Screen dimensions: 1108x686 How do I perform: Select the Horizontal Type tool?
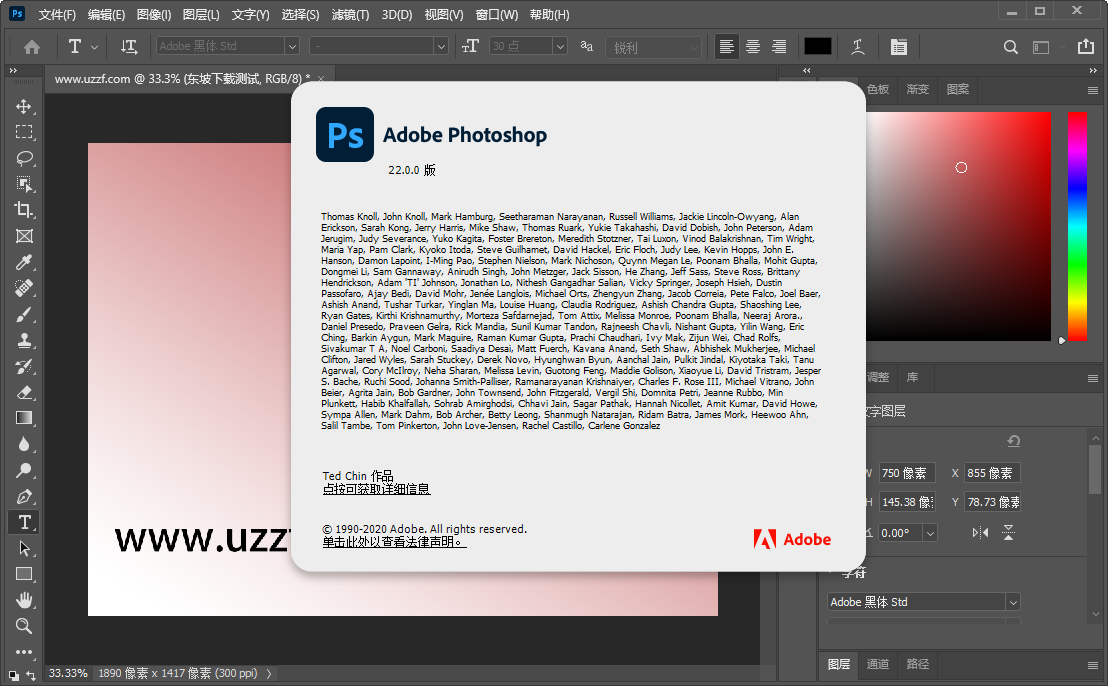(x=24, y=522)
